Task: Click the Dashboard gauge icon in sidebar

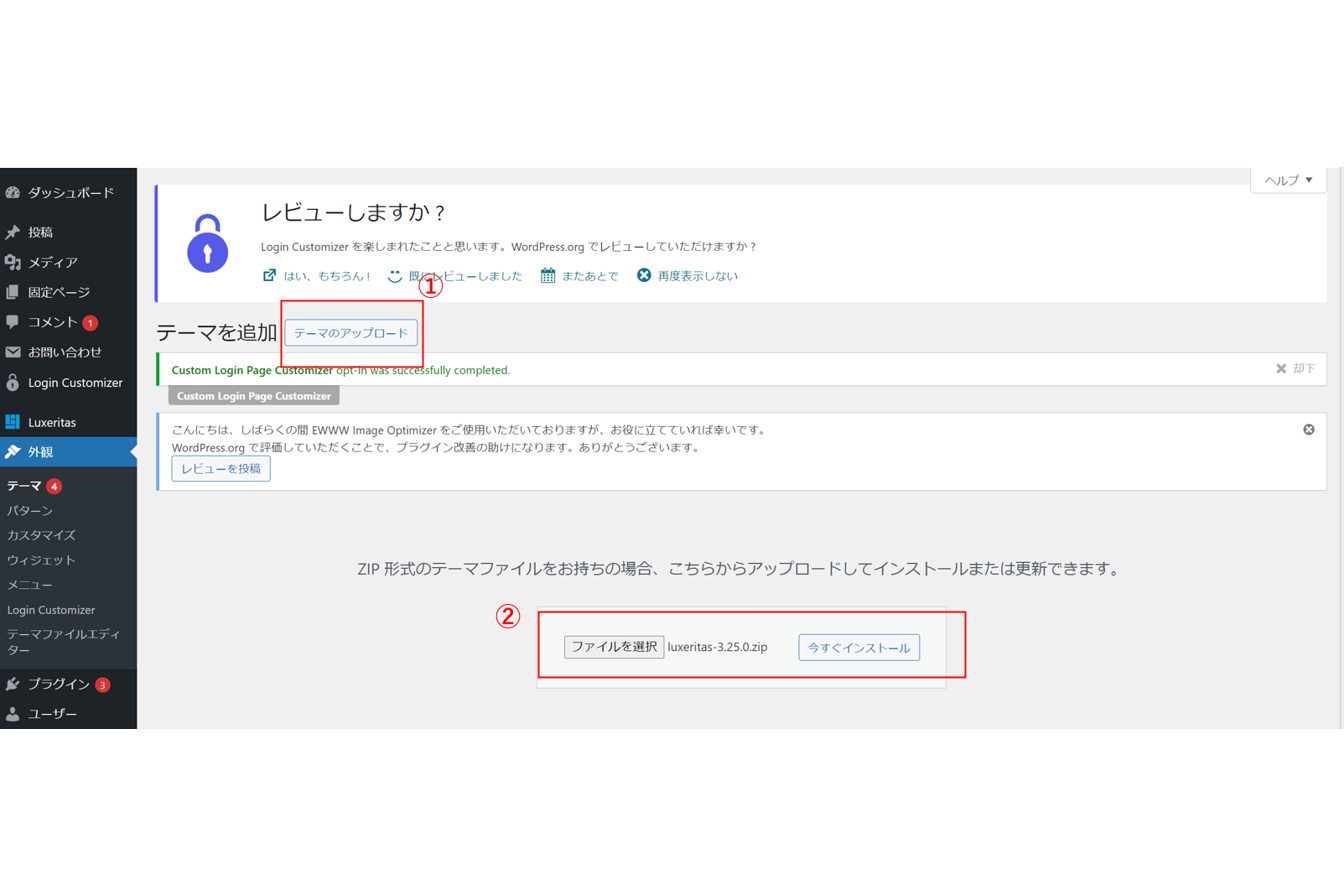Action: coord(13,193)
